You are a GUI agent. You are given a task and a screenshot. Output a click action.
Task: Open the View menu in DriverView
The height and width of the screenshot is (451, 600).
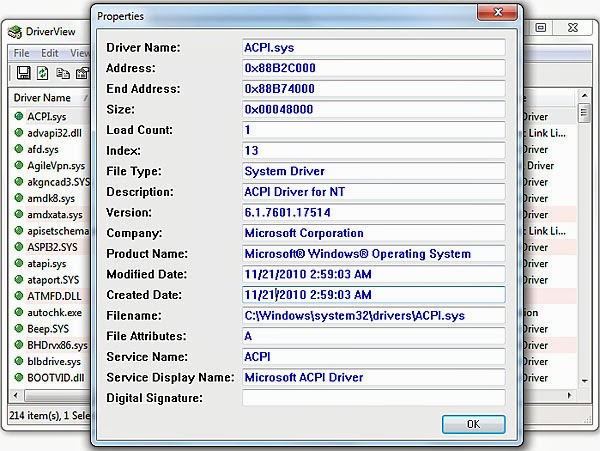coord(80,53)
